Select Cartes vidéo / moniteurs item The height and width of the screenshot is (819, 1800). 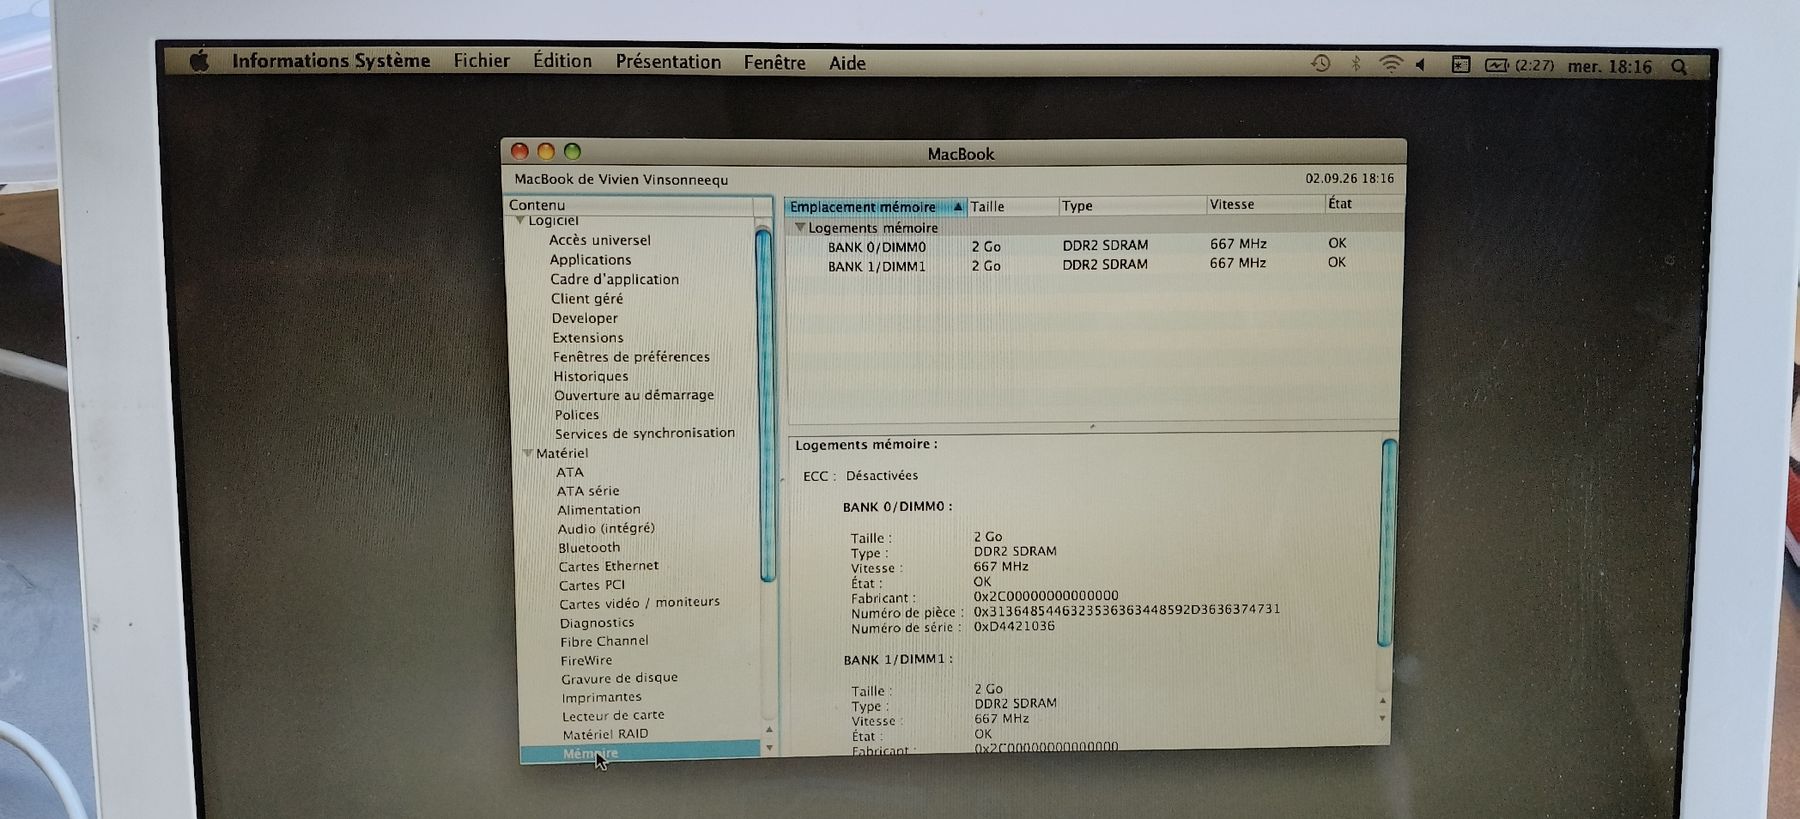coord(639,603)
